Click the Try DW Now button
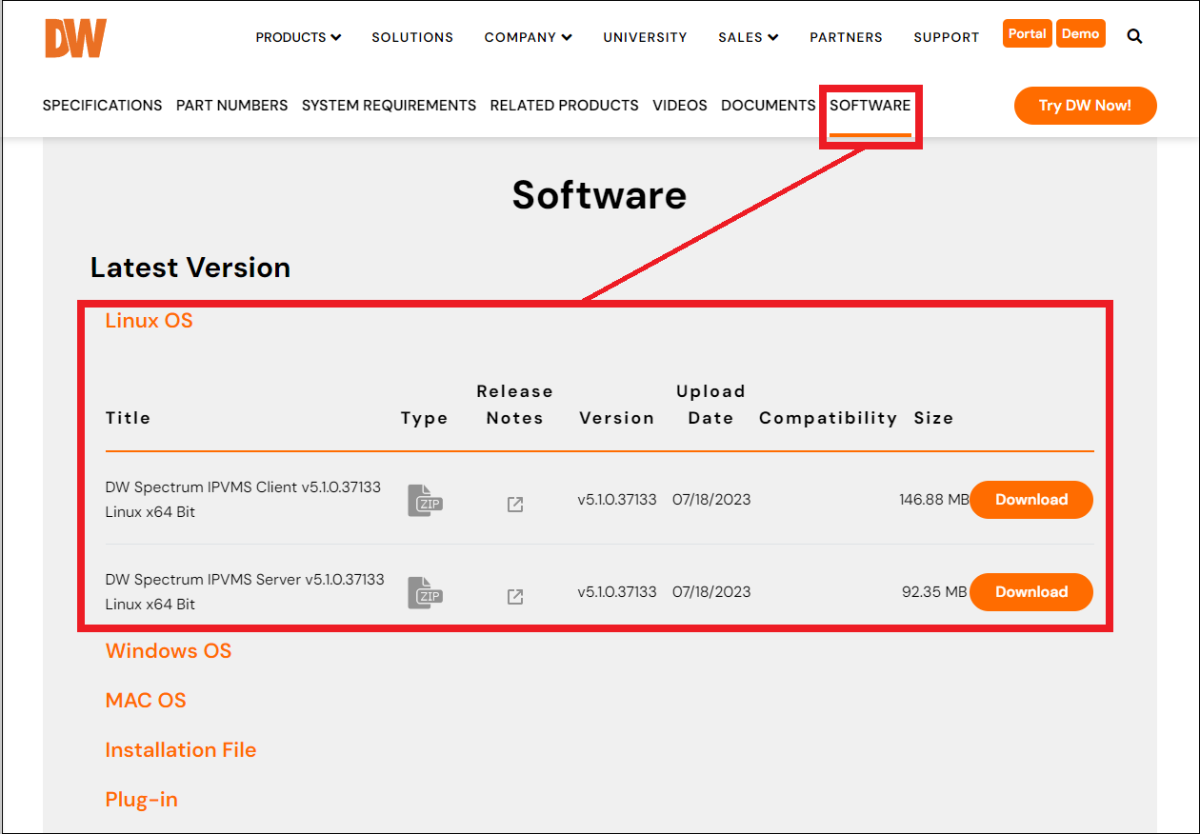Viewport: 1200px width, 834px height. pos(1085,105)
